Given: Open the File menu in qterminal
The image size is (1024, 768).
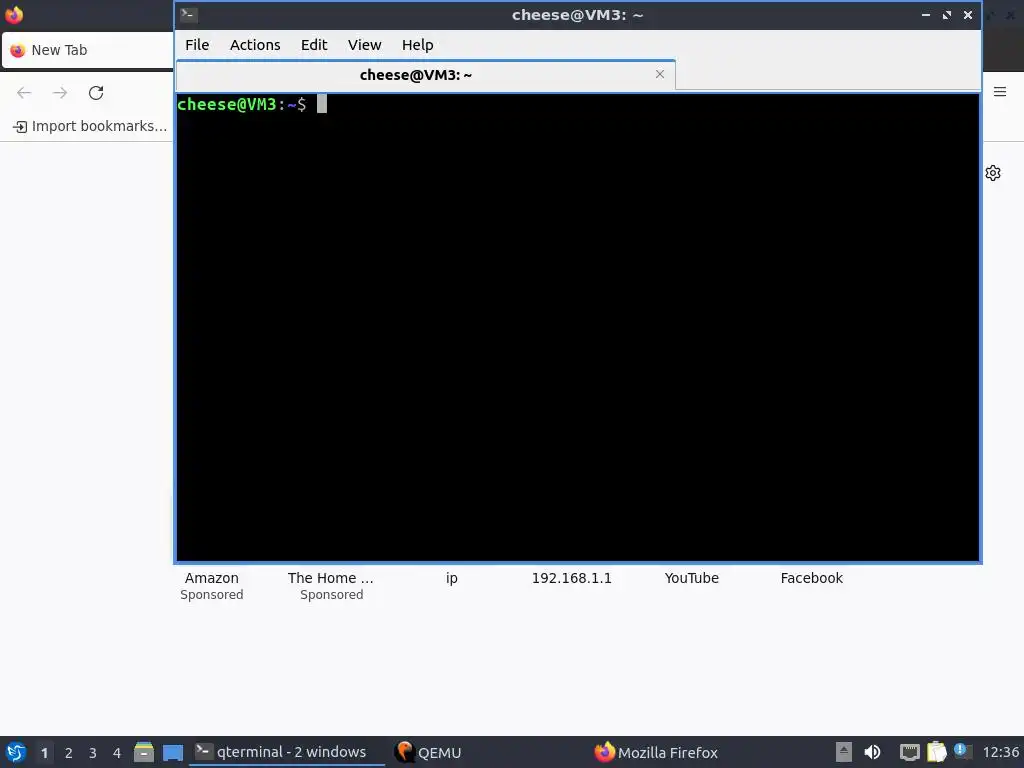Looking at the screenshot, I should [x=197, y=45].
